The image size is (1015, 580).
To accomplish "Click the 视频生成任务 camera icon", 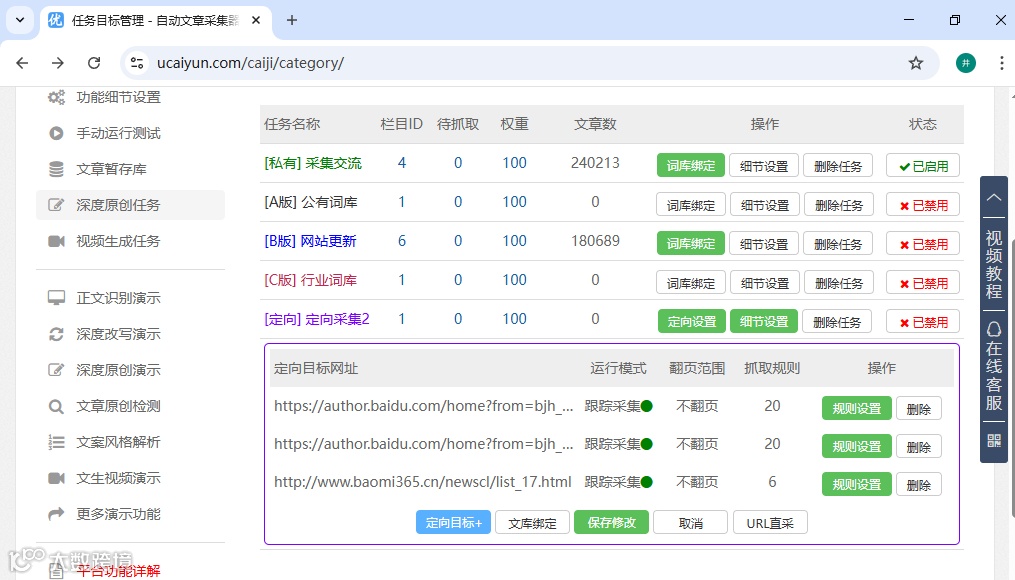I will (x=56, y=241).
